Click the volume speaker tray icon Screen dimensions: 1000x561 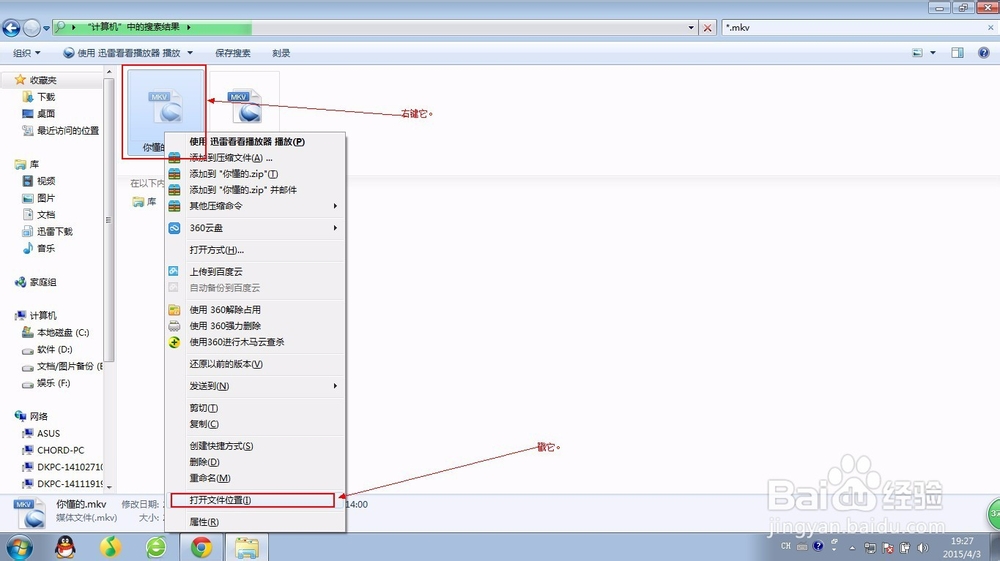point(923,548)
